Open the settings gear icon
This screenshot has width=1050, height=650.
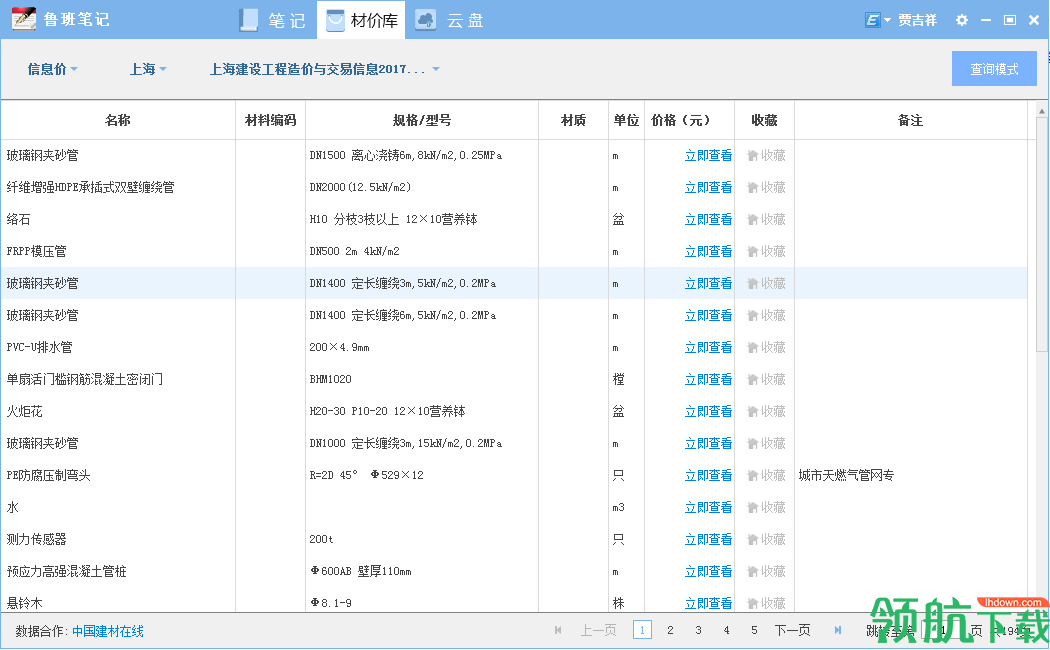pyautogui.click(x=962, y=20)
